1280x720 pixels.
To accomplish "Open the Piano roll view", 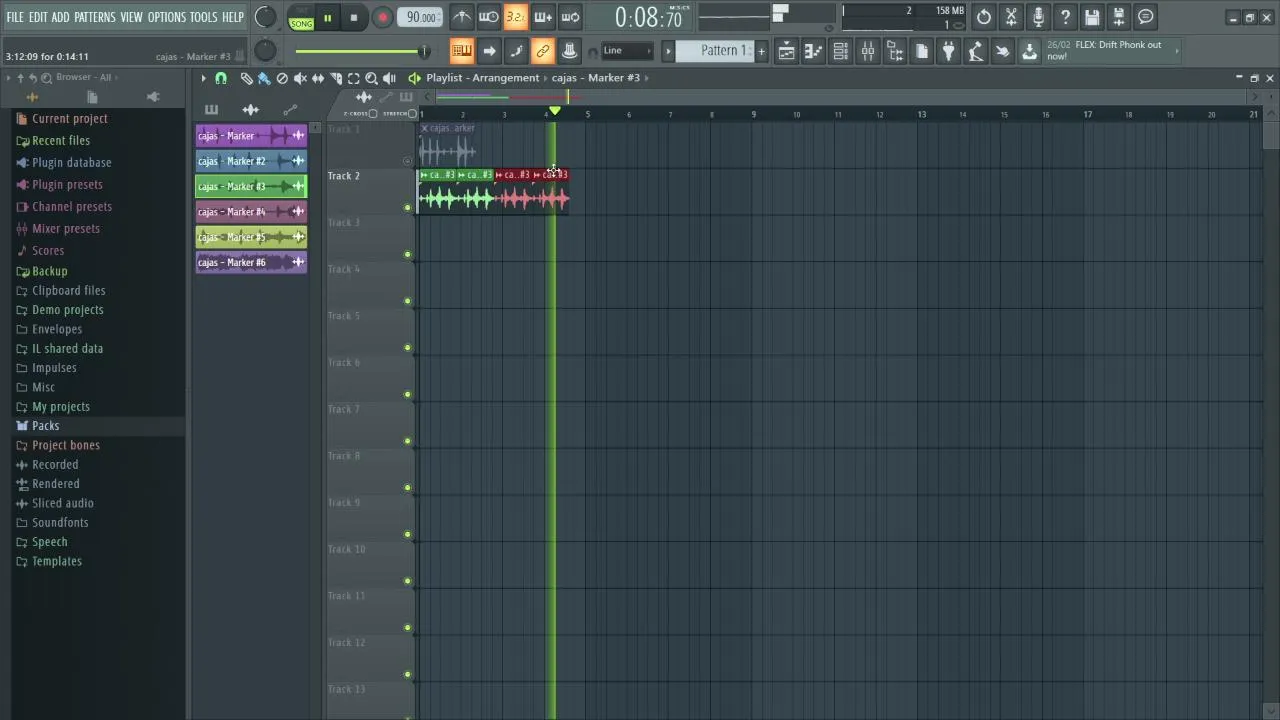I will [x=814, y=51].
